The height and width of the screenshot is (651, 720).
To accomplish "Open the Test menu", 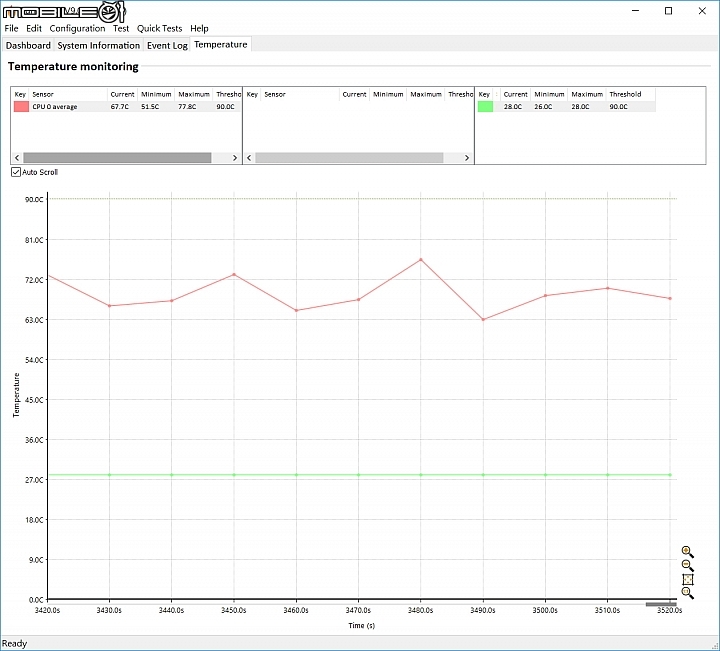I will click(121, 28).
